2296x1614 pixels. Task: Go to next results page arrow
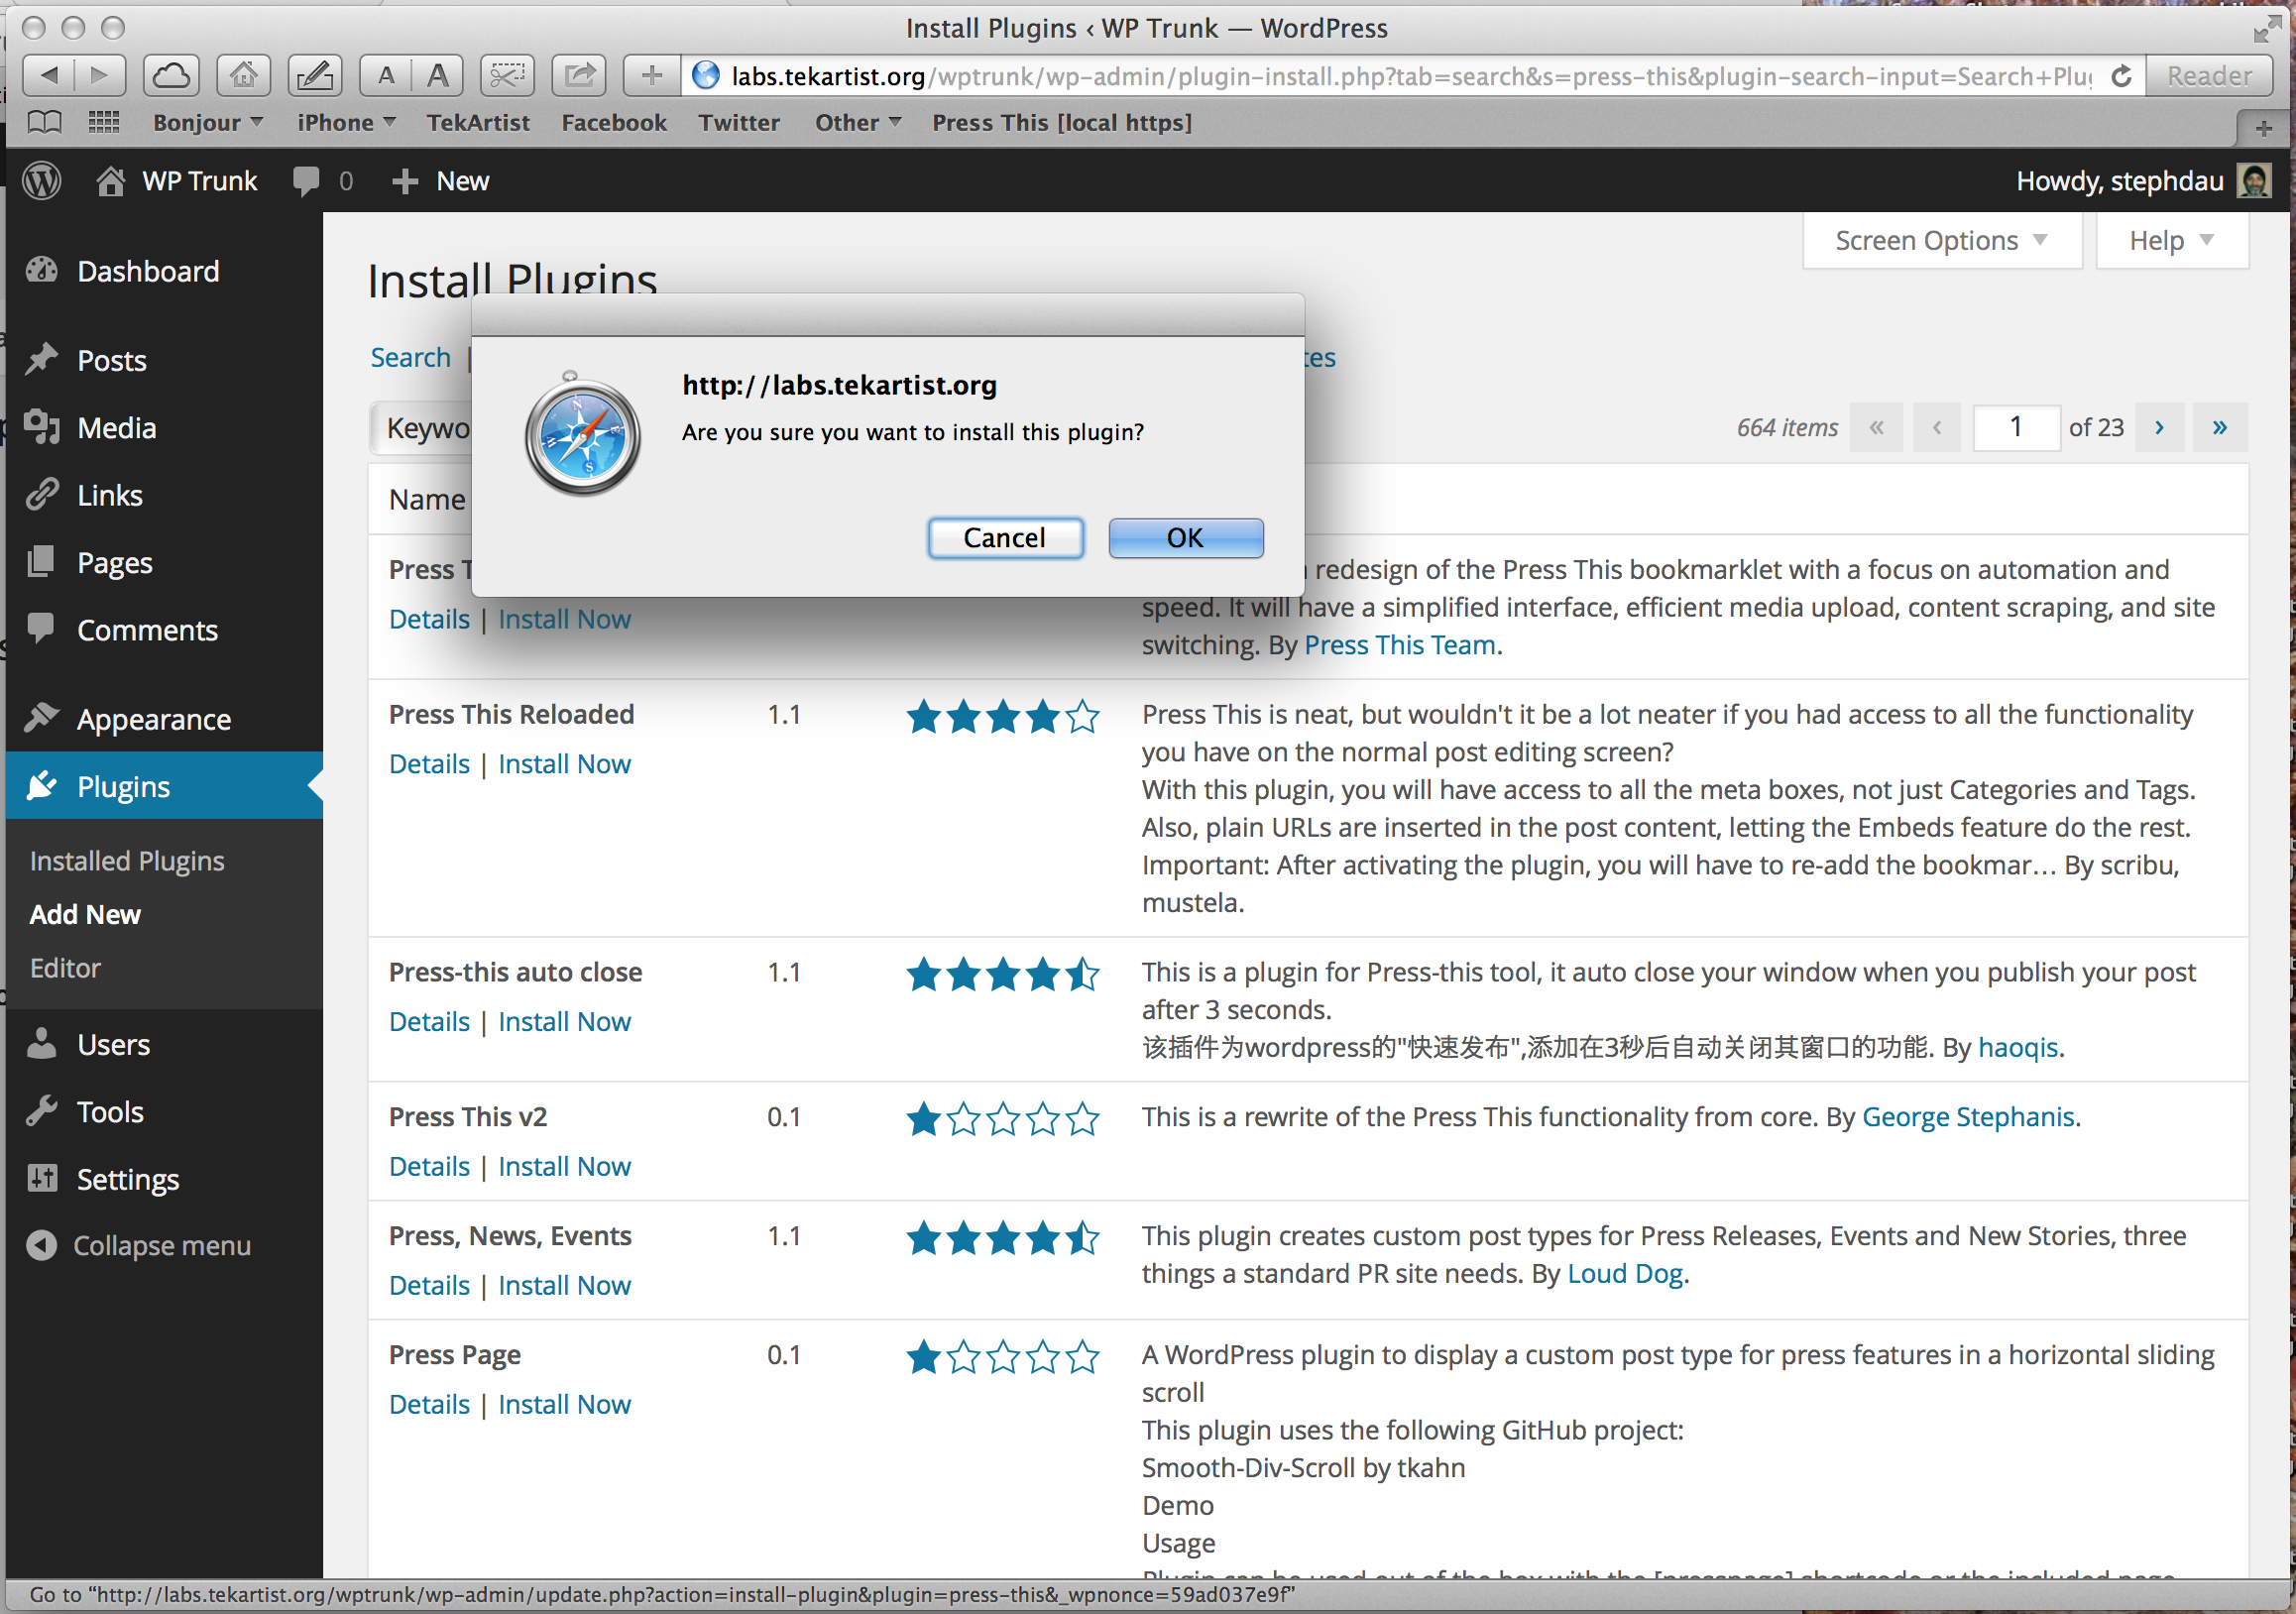click(2160, 428)
